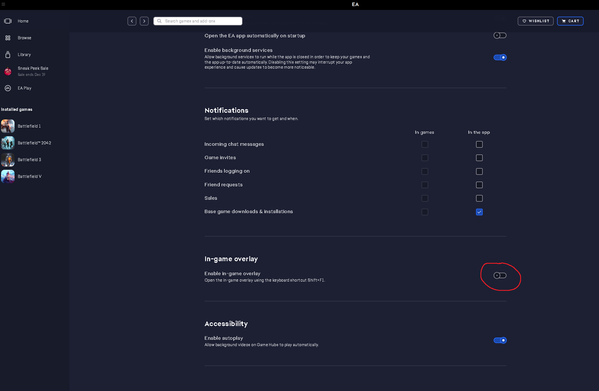
Task: Check Friend requests in games checkbox
Action: pos(424,185)
